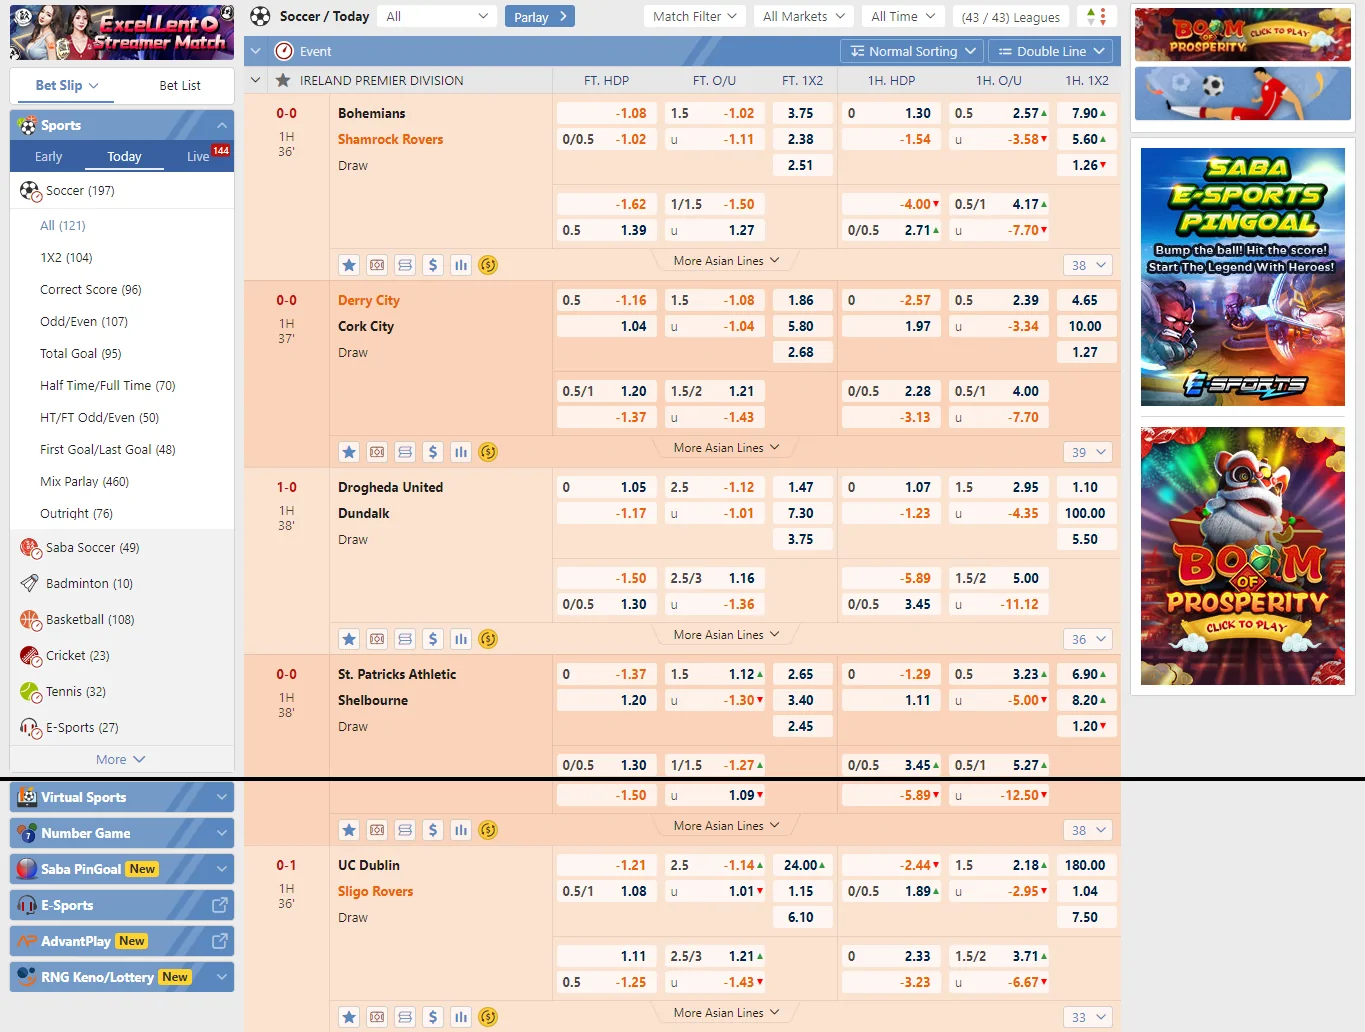
Task: Collapse the Ireland Premier Division league
Action: pos(256,80)
